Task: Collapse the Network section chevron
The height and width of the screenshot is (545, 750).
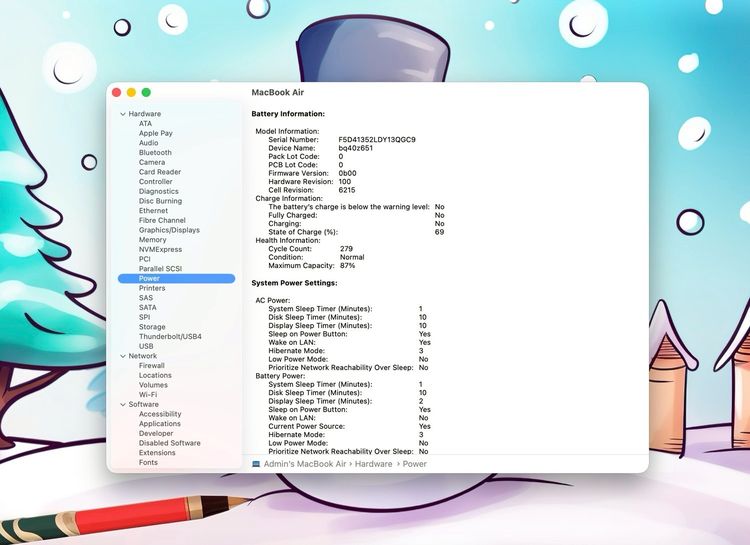Action: (123, 356)
